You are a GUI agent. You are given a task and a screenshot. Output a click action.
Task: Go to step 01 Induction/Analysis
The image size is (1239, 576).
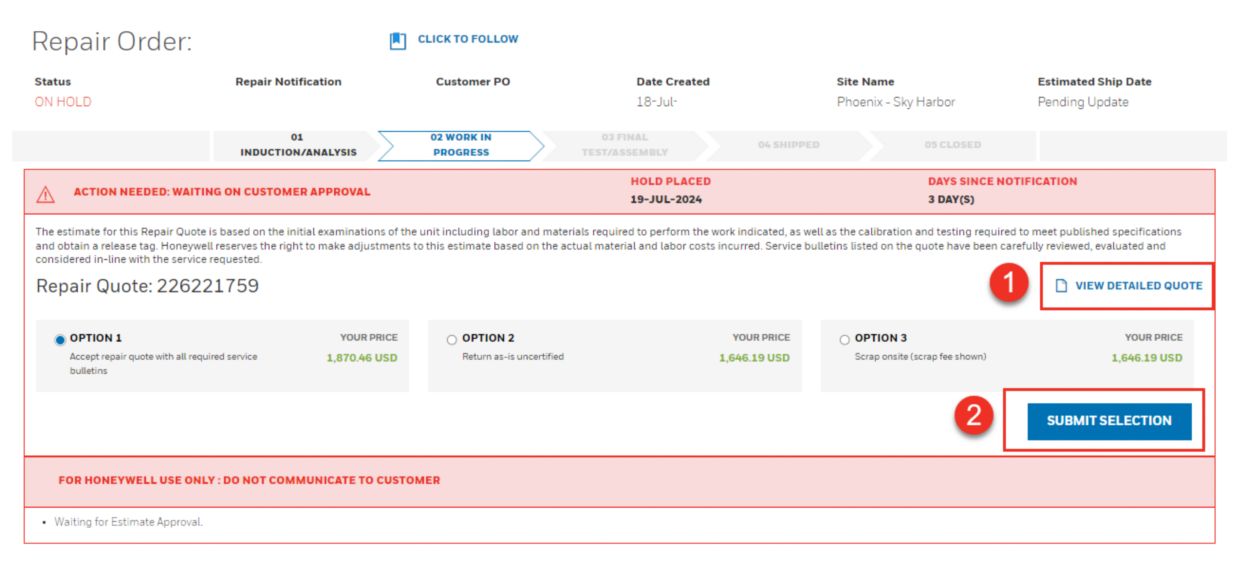tap(297, 145)
